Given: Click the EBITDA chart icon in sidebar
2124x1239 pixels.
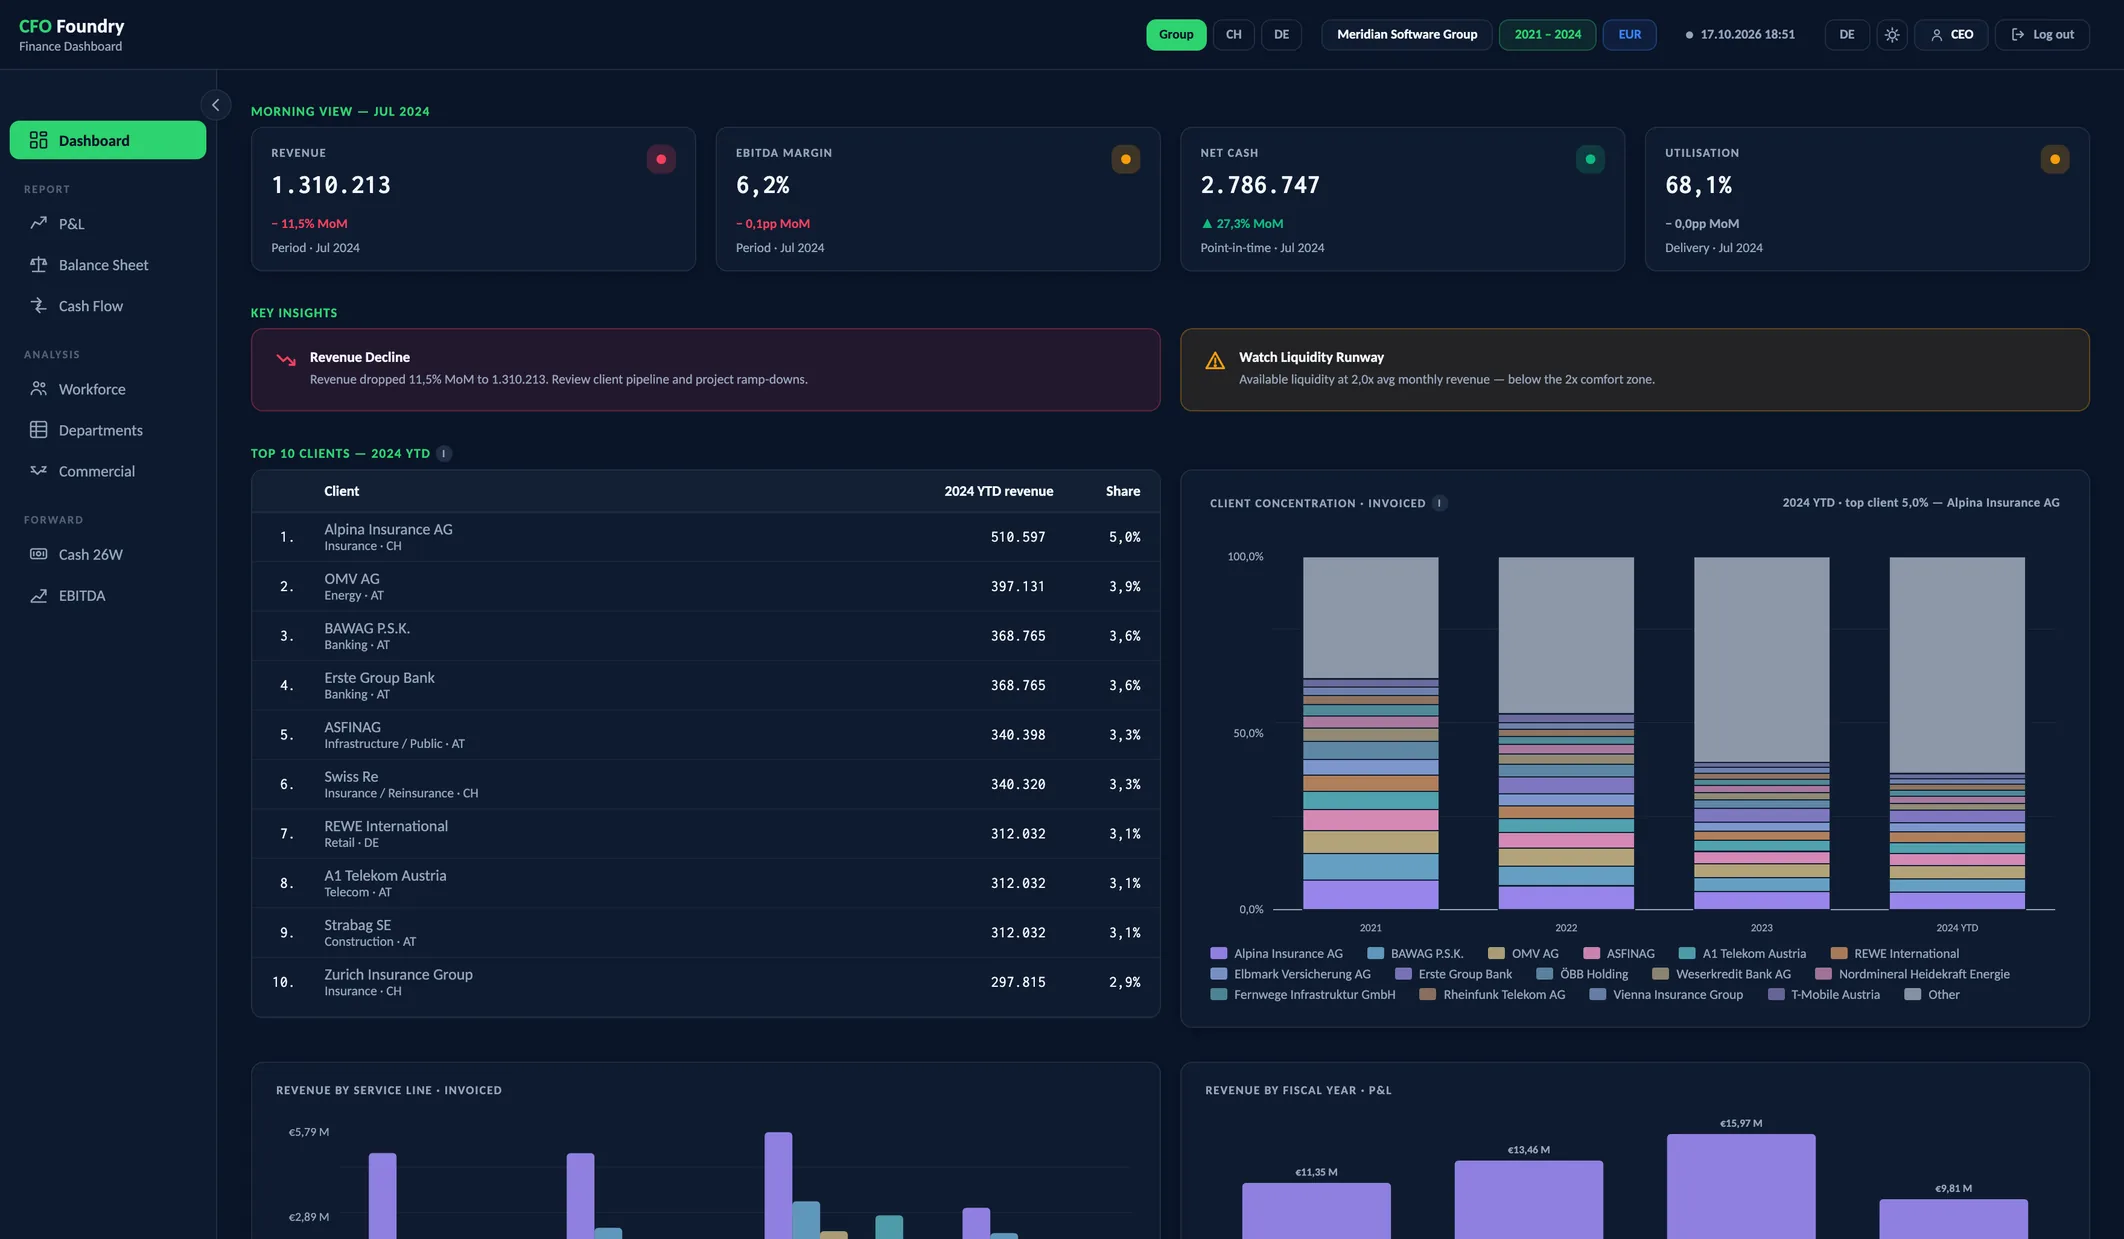Looking at the screenshot, I should coord(39,595).
